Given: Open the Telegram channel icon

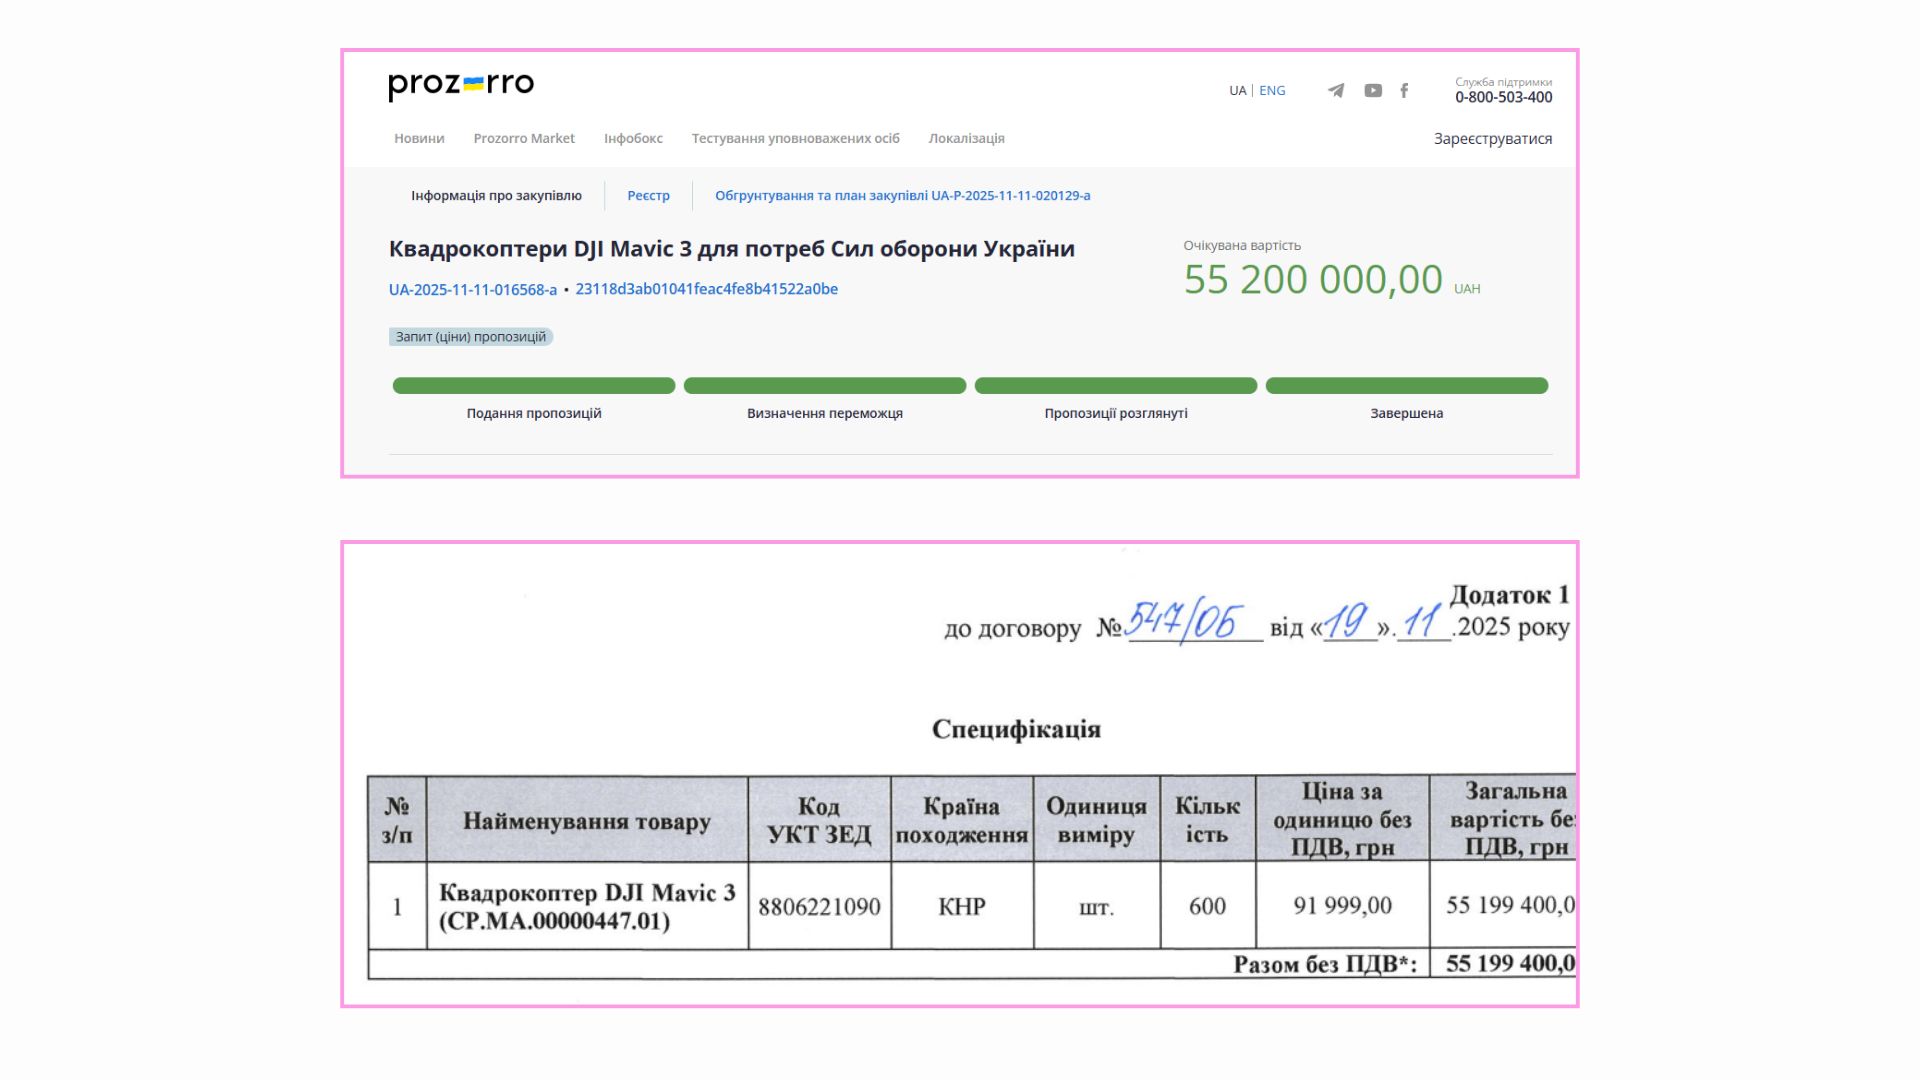Looking at the screenshot, I should [x=1336, y=91].
